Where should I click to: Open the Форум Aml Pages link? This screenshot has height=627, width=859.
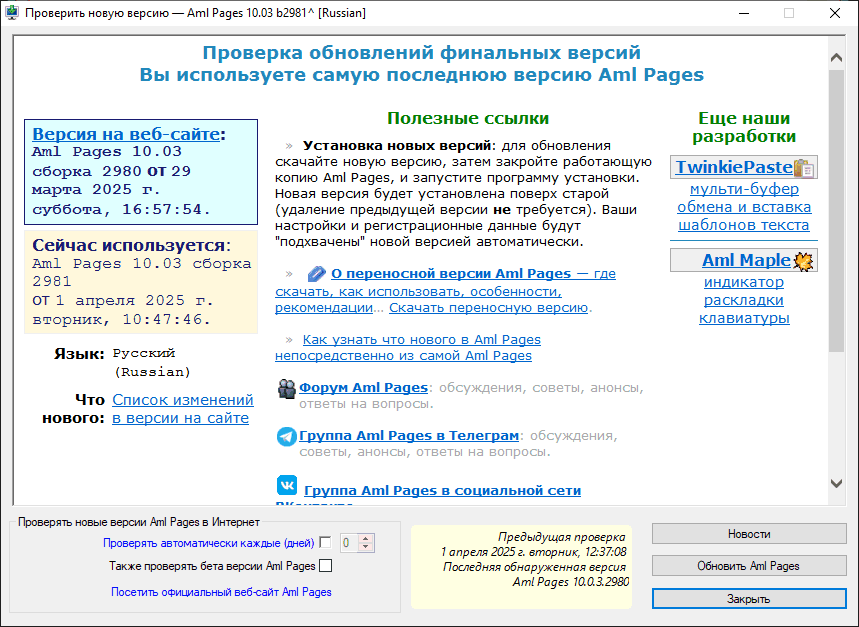tap(363, 388)
